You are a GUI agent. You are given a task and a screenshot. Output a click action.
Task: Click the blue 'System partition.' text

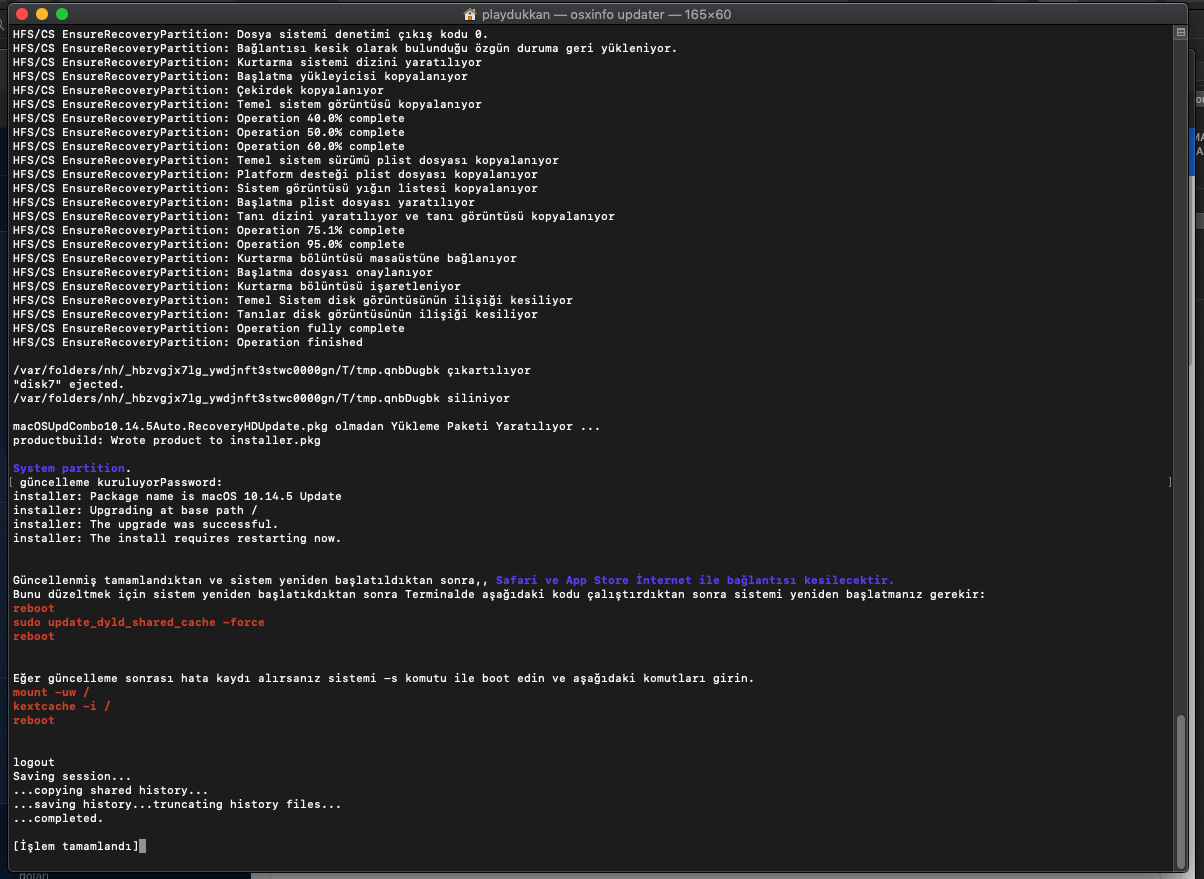(x=71, y=468)
